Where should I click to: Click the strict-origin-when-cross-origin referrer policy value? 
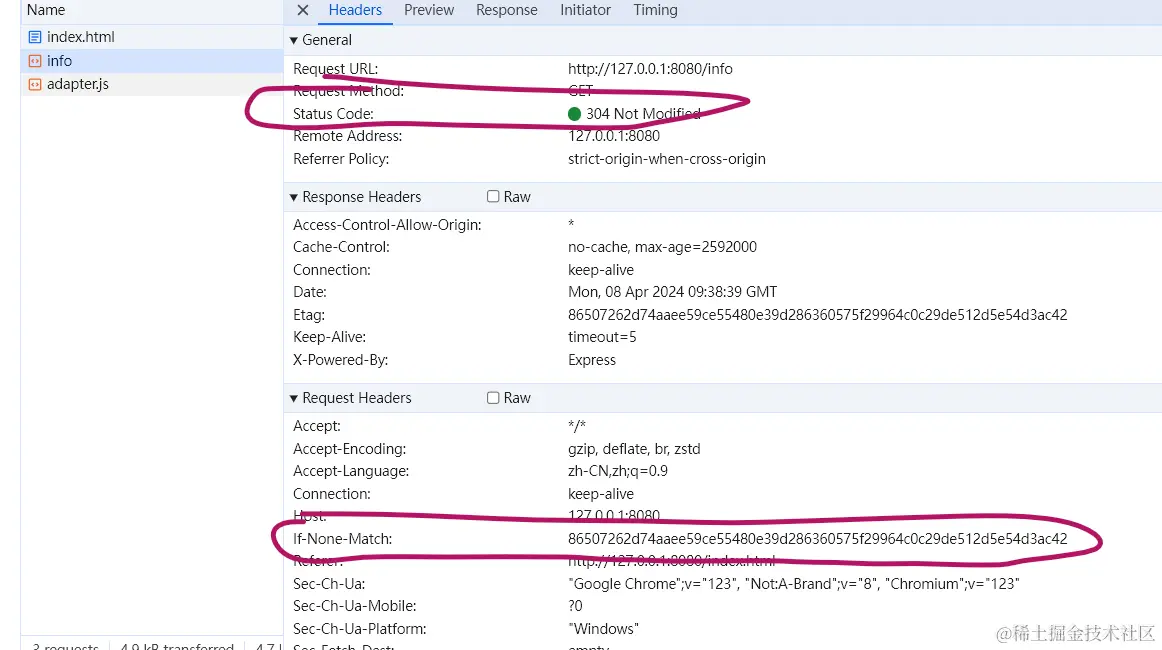666,159
